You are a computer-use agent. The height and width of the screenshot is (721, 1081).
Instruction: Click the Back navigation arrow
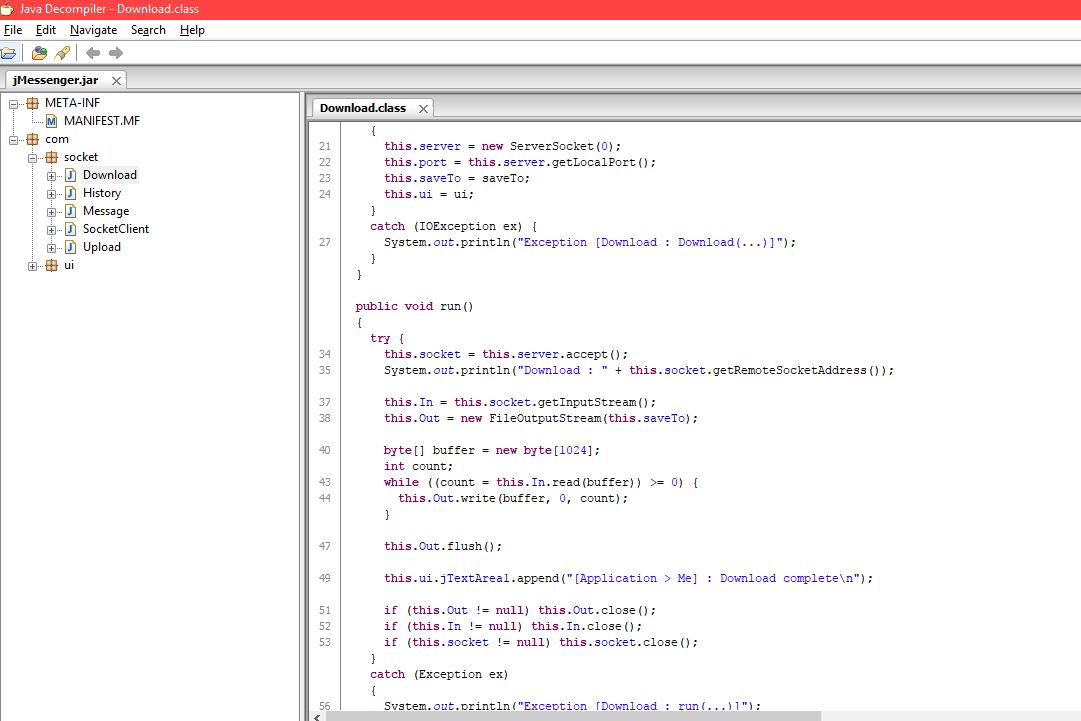(91, 53)
